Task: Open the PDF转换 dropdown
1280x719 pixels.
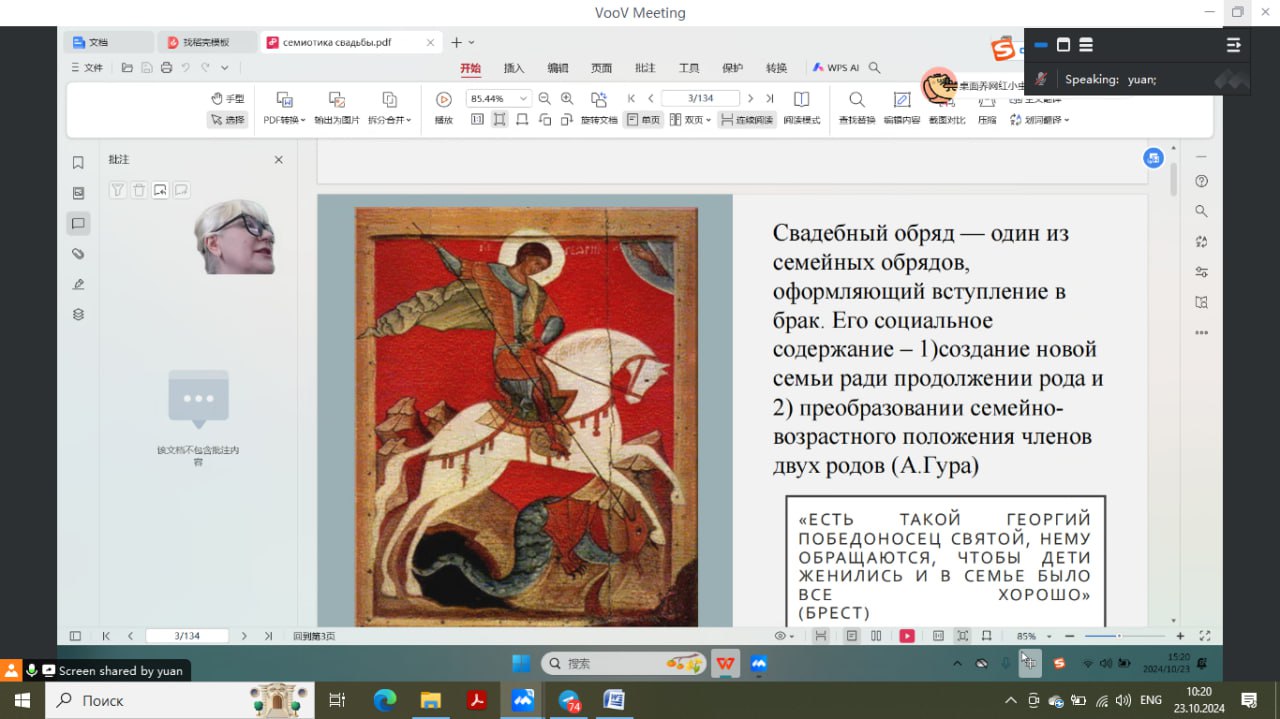Action: [284, 108]
